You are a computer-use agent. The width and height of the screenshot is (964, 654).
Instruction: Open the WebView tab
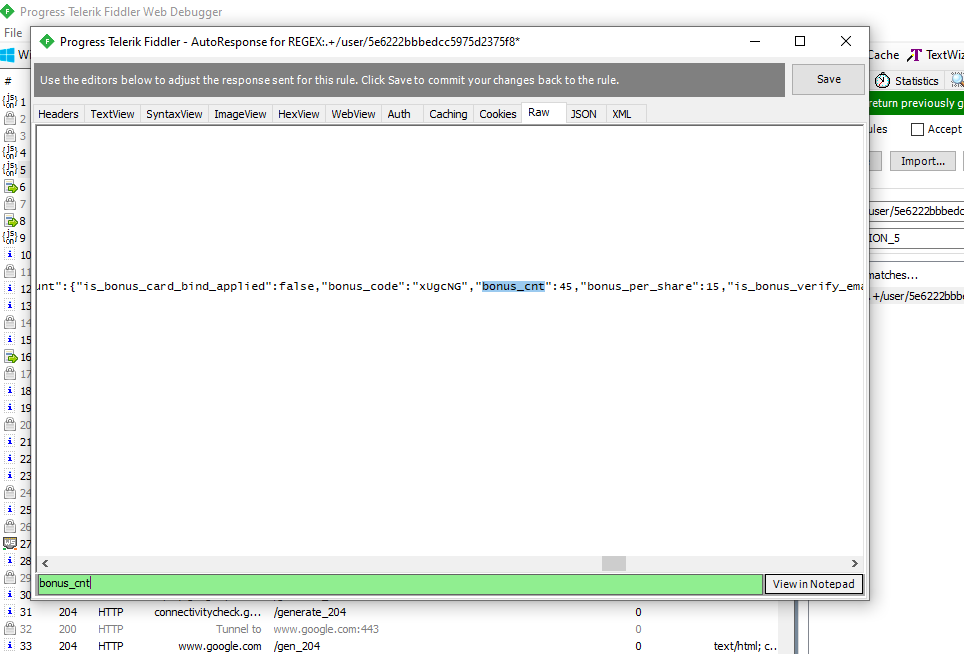(353, 114)
